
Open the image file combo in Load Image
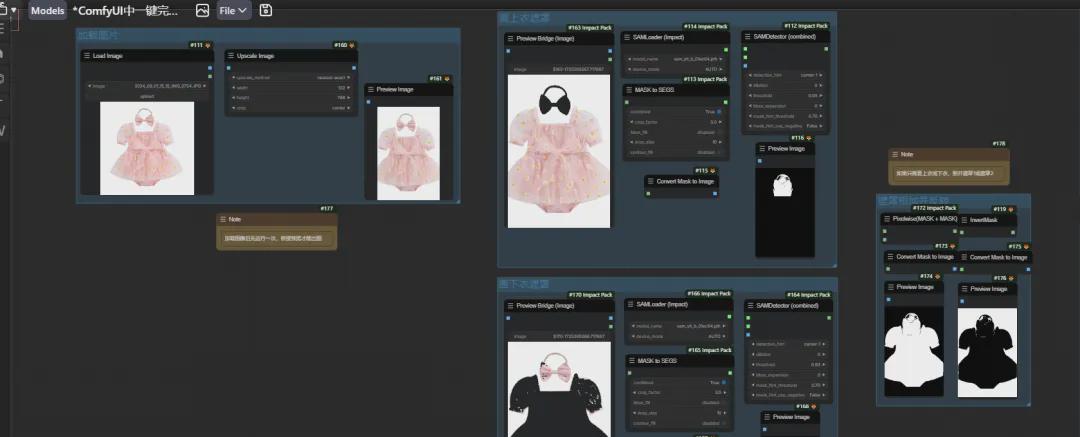point(147,86)
